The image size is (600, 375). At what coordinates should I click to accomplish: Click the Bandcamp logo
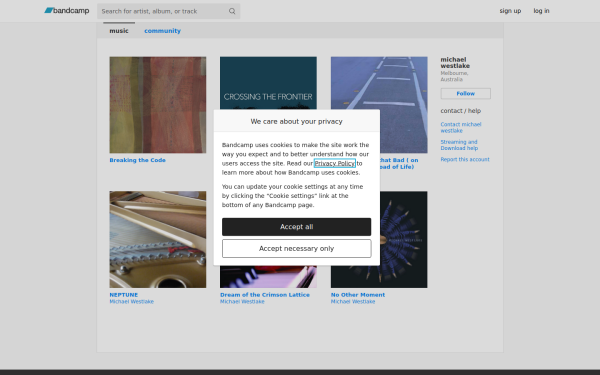pos(67,11)
